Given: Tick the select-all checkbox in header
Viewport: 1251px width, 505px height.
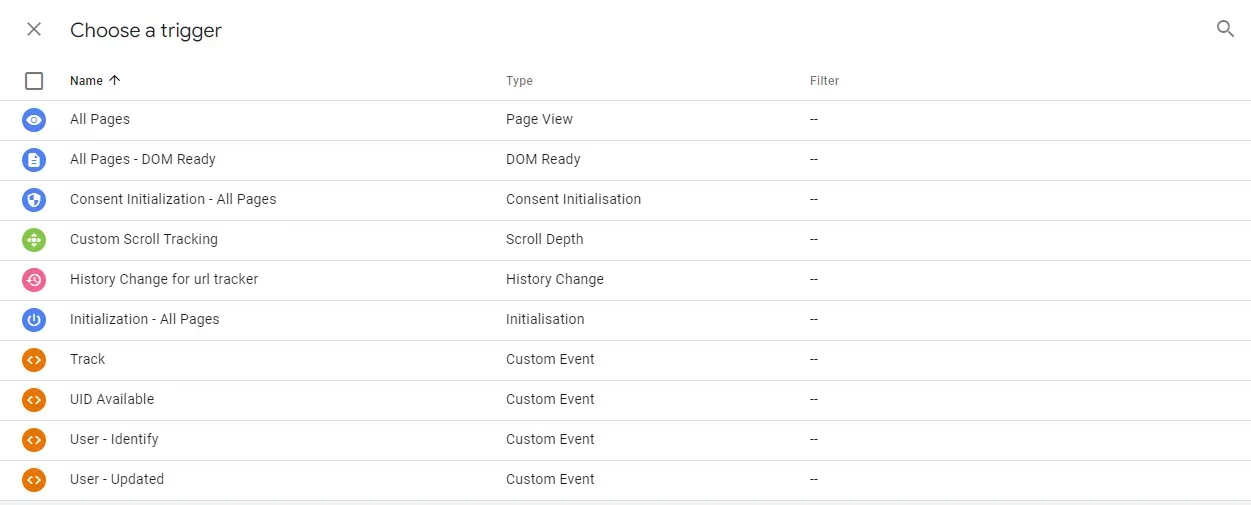Looking at the screenshot, I should 34,81.
